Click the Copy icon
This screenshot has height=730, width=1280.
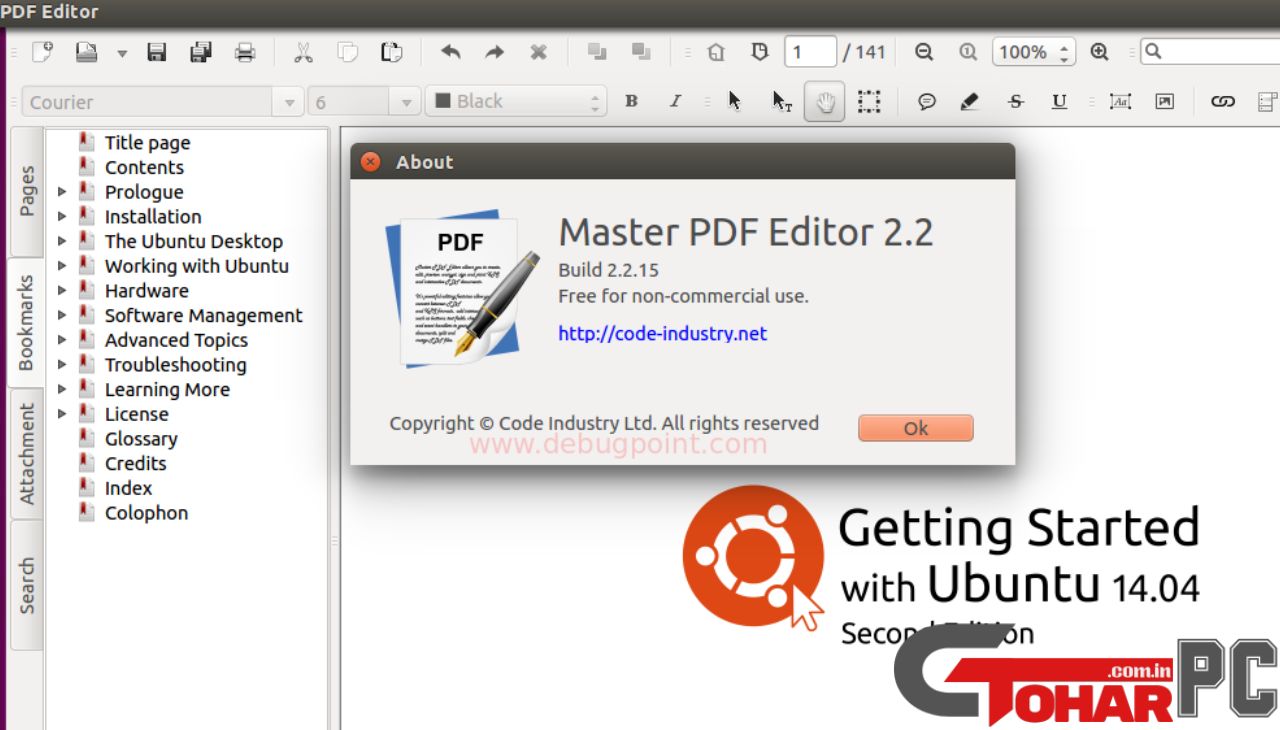[x=347, y=52]
